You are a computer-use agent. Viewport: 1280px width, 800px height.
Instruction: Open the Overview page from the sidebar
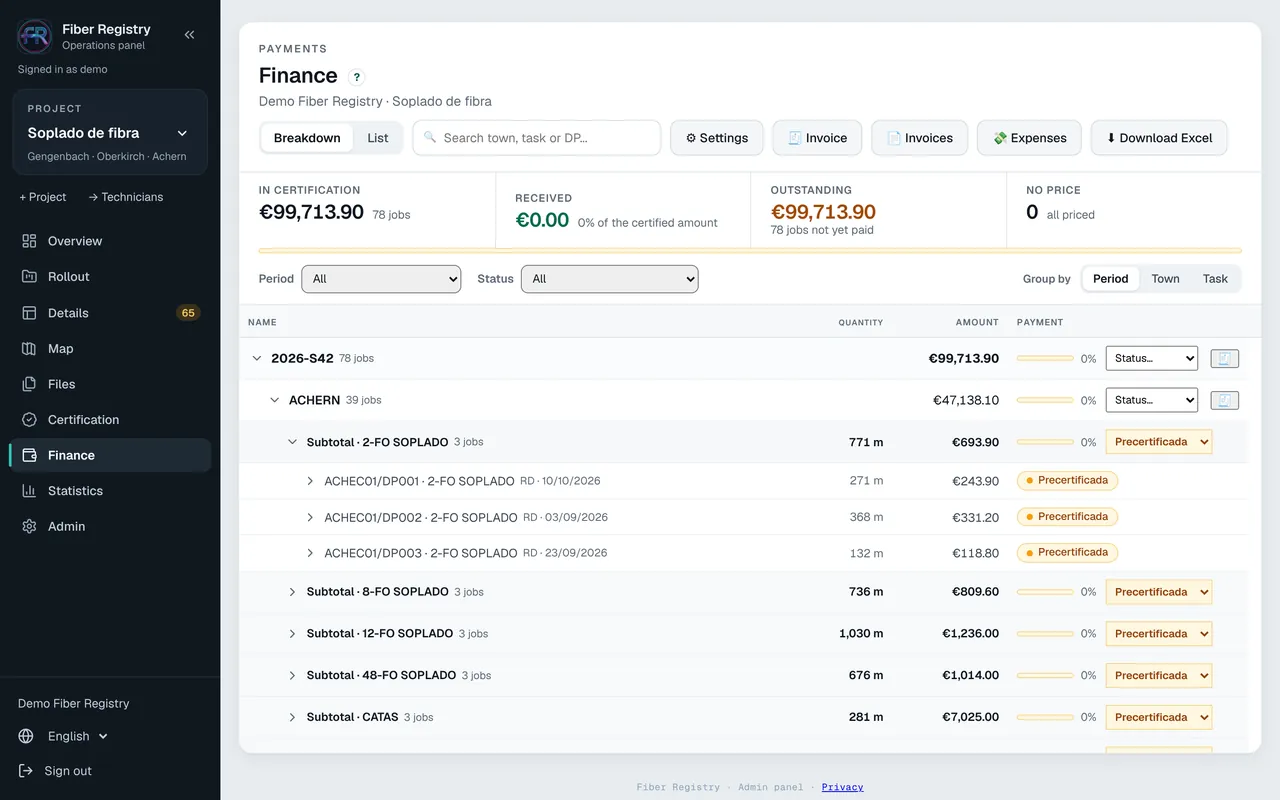[x=110, y=241]
